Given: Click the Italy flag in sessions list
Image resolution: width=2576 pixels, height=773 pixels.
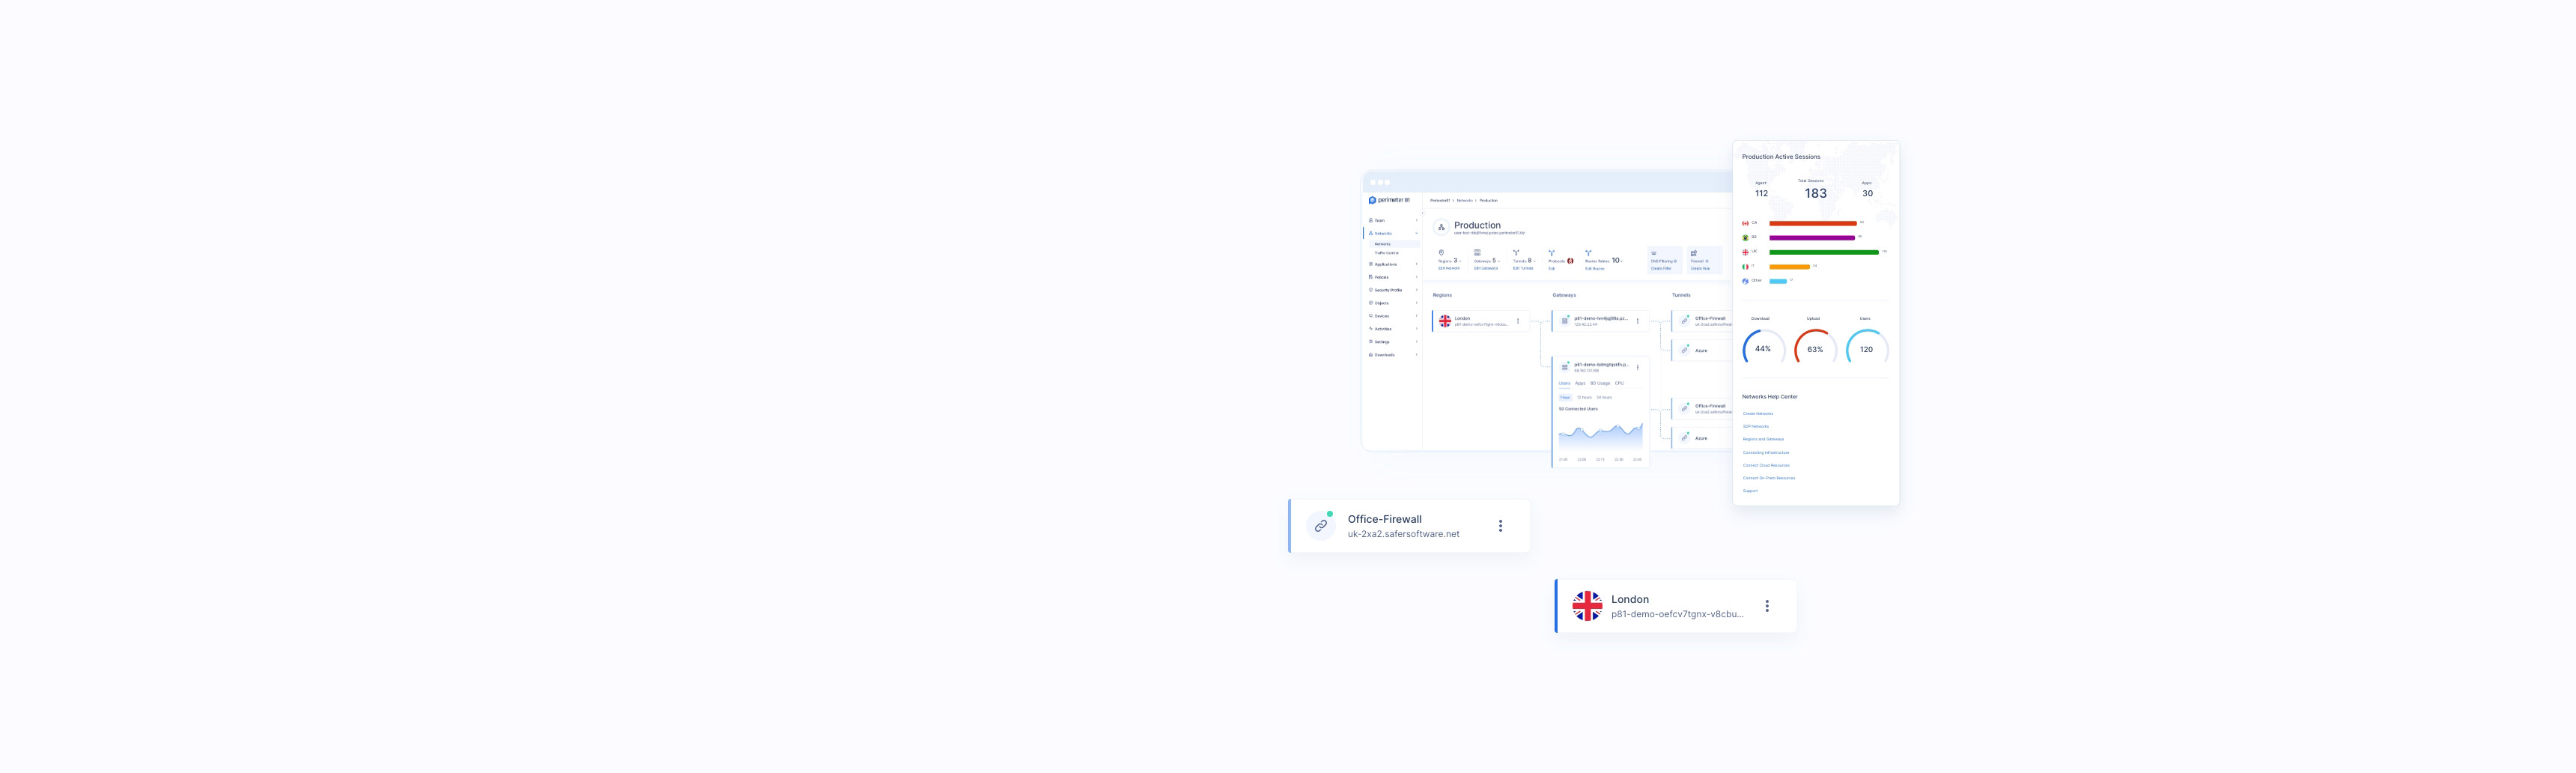Looking at the screenshot, I should (1745, 267).
